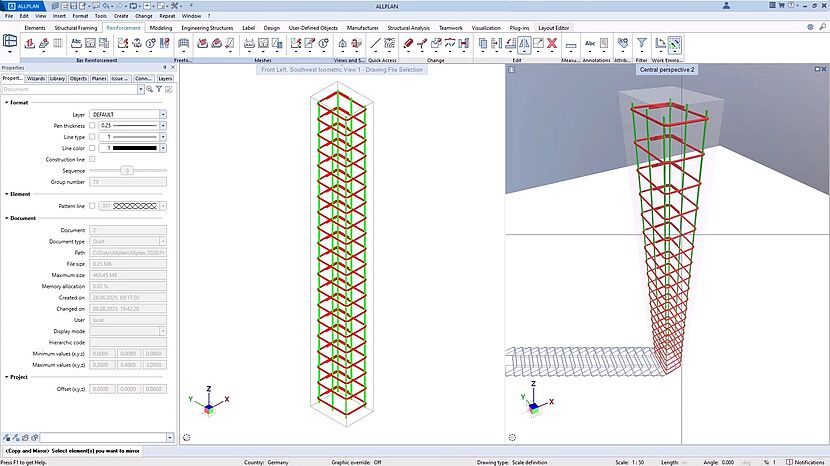Click the Mirror tool in Edit group

pyautogui.click(x=525, y=44)
